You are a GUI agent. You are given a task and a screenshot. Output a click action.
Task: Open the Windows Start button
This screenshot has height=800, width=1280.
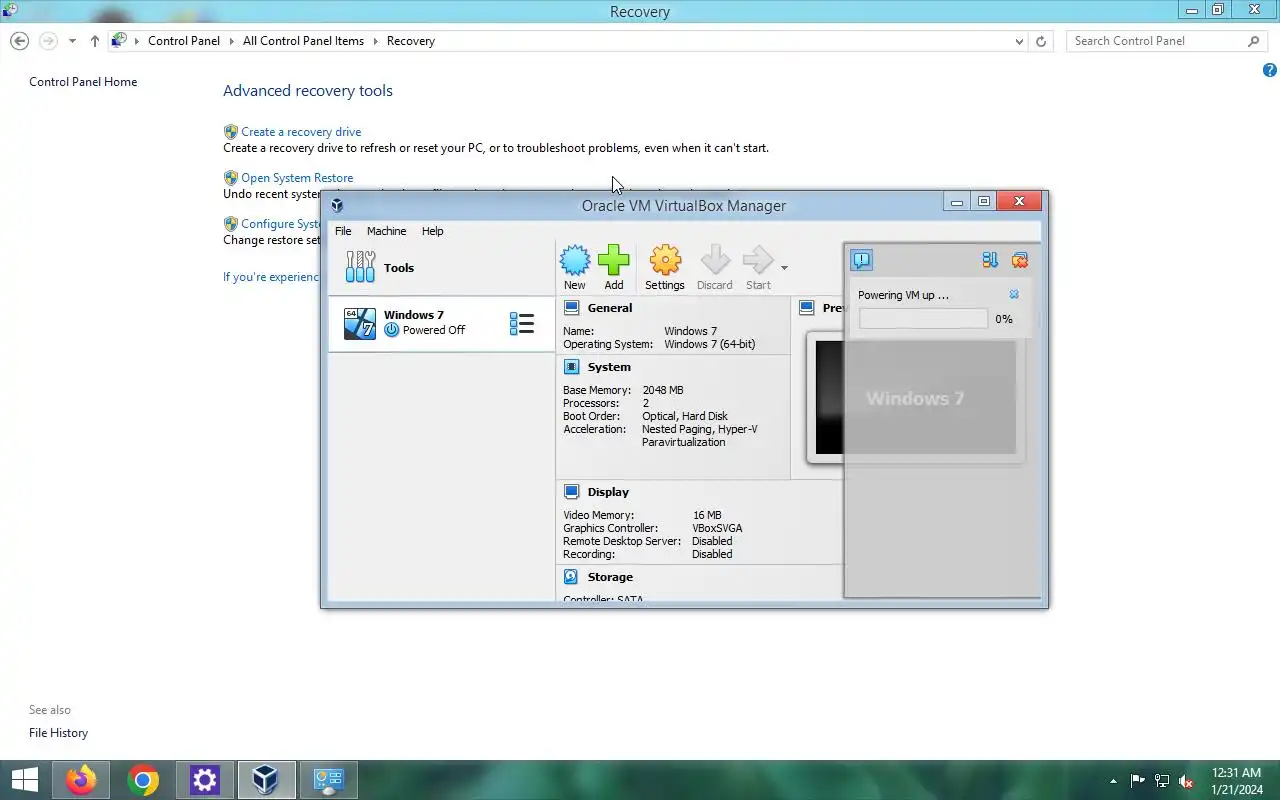[x=24, y=780]
